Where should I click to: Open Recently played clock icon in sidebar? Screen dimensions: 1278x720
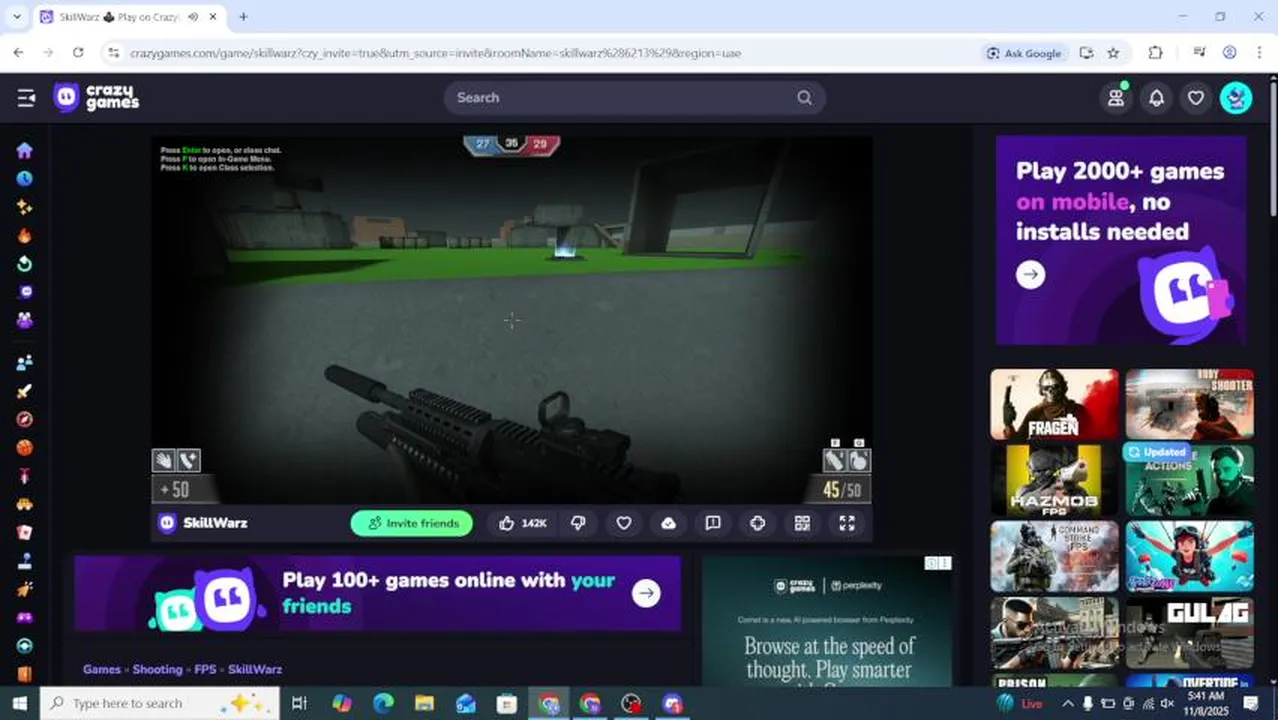tap(24, 178)
